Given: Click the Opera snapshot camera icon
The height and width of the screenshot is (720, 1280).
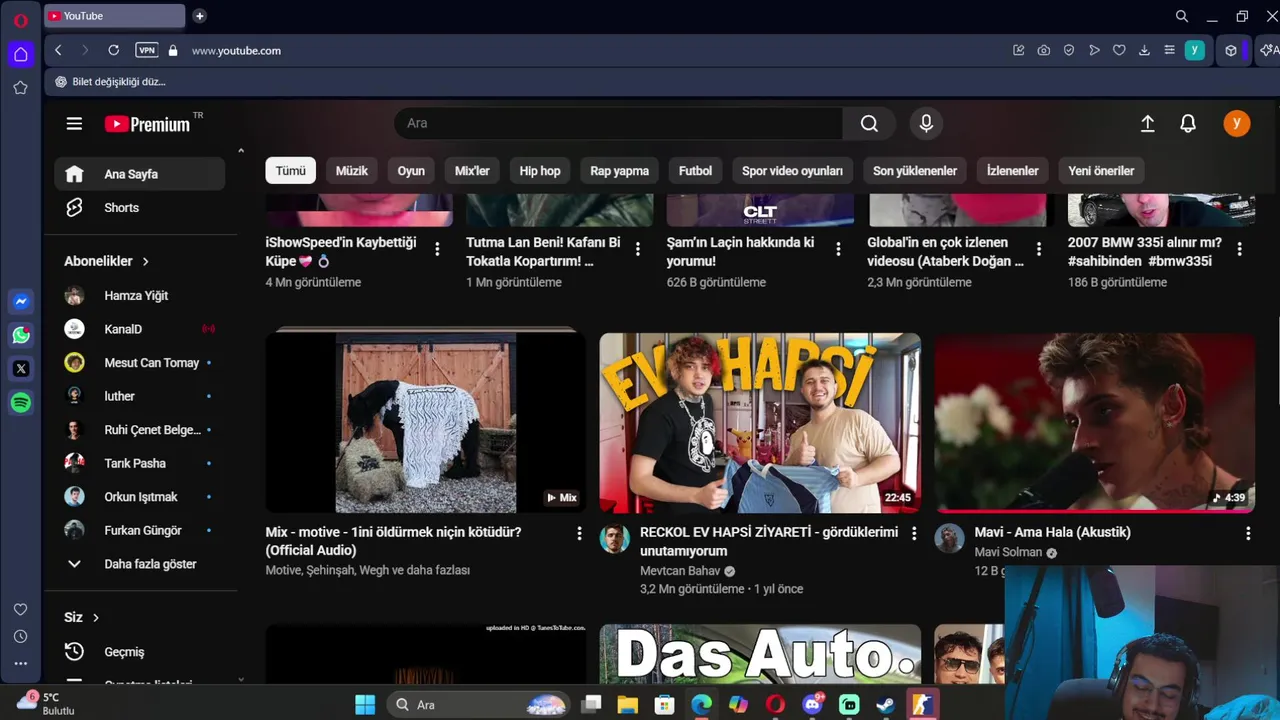Looking at the screenshot, I should [x=1044, y=50].
